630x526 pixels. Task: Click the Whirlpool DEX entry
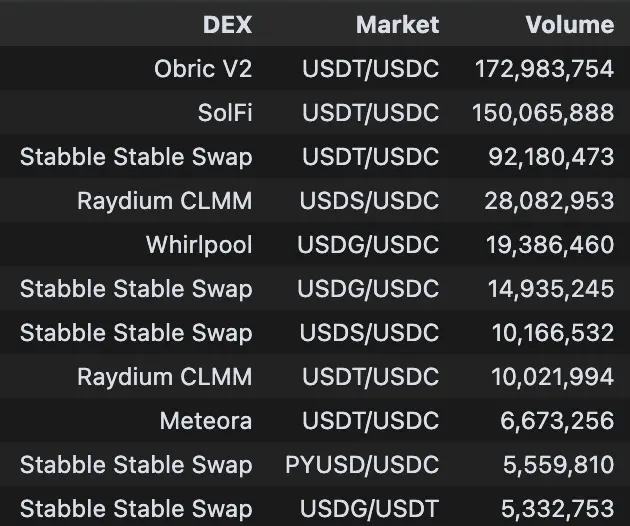199,245
